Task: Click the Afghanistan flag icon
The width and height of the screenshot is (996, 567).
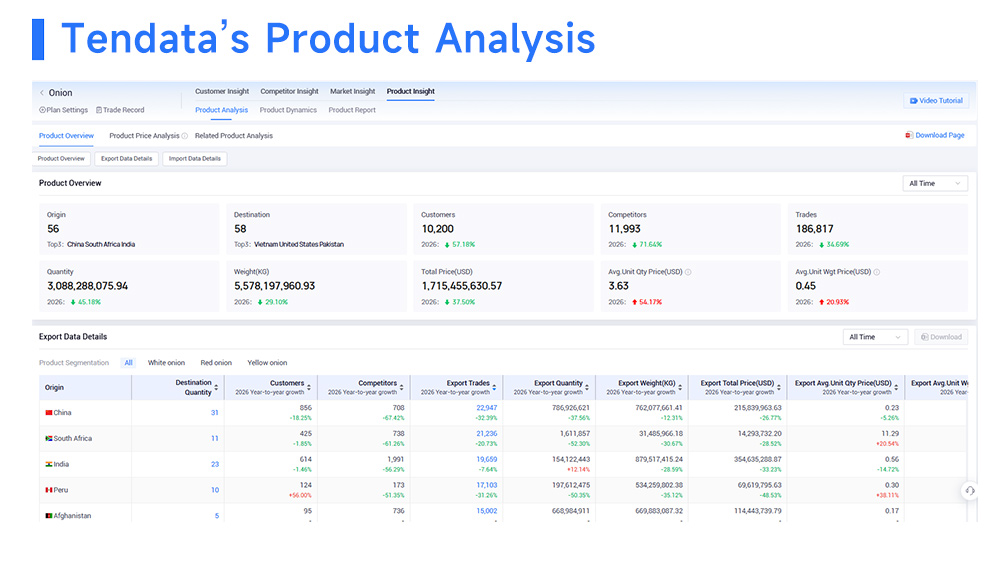Action: point(48,516)
